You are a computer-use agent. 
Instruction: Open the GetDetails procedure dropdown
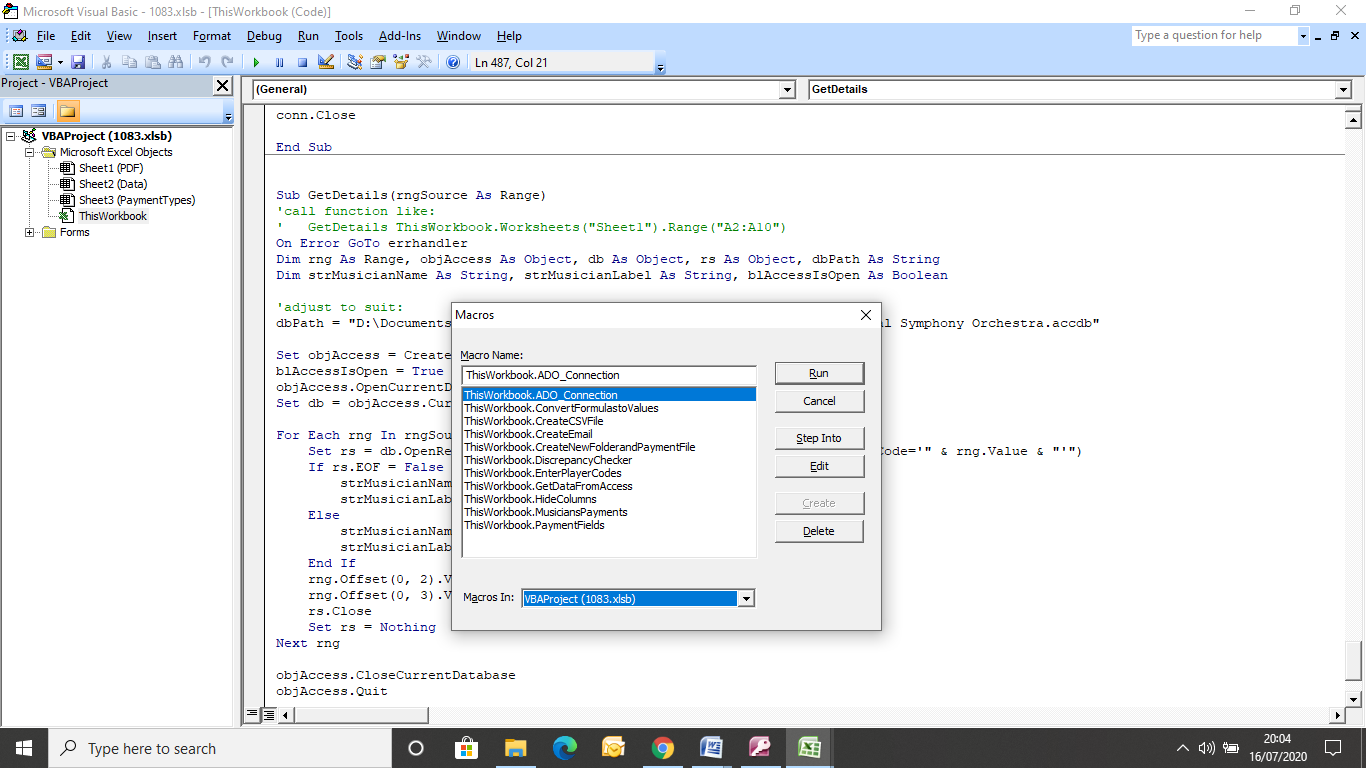tap(1342, 90)
